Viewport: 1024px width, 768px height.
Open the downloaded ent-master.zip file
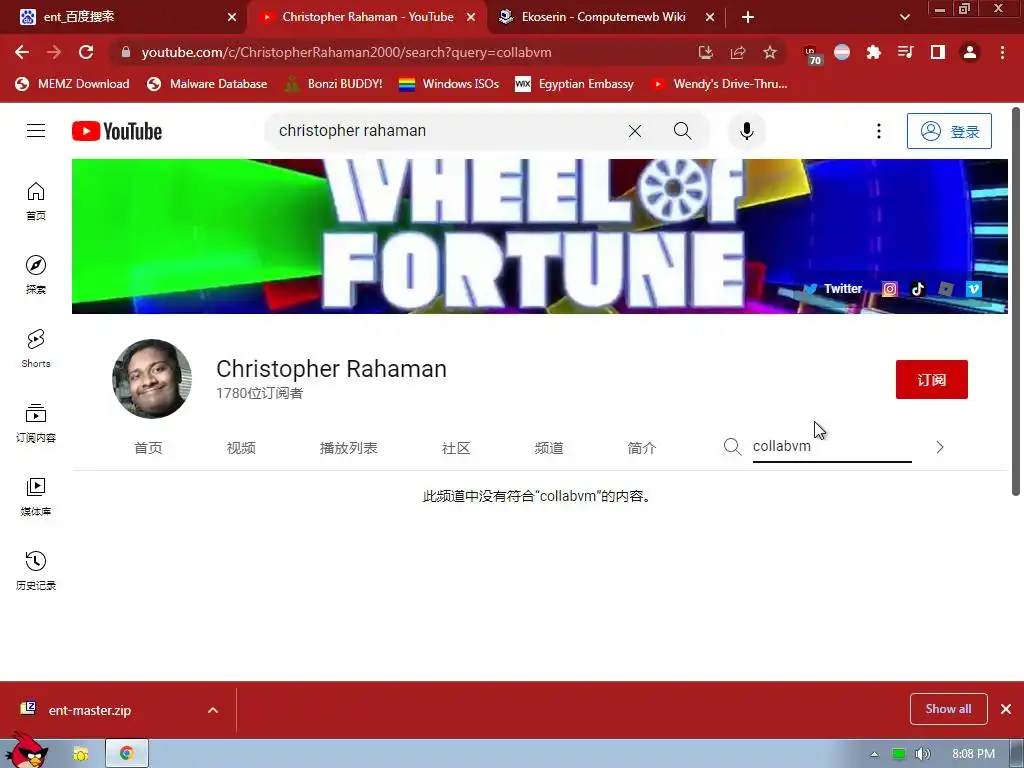click(x=90, y=710)
